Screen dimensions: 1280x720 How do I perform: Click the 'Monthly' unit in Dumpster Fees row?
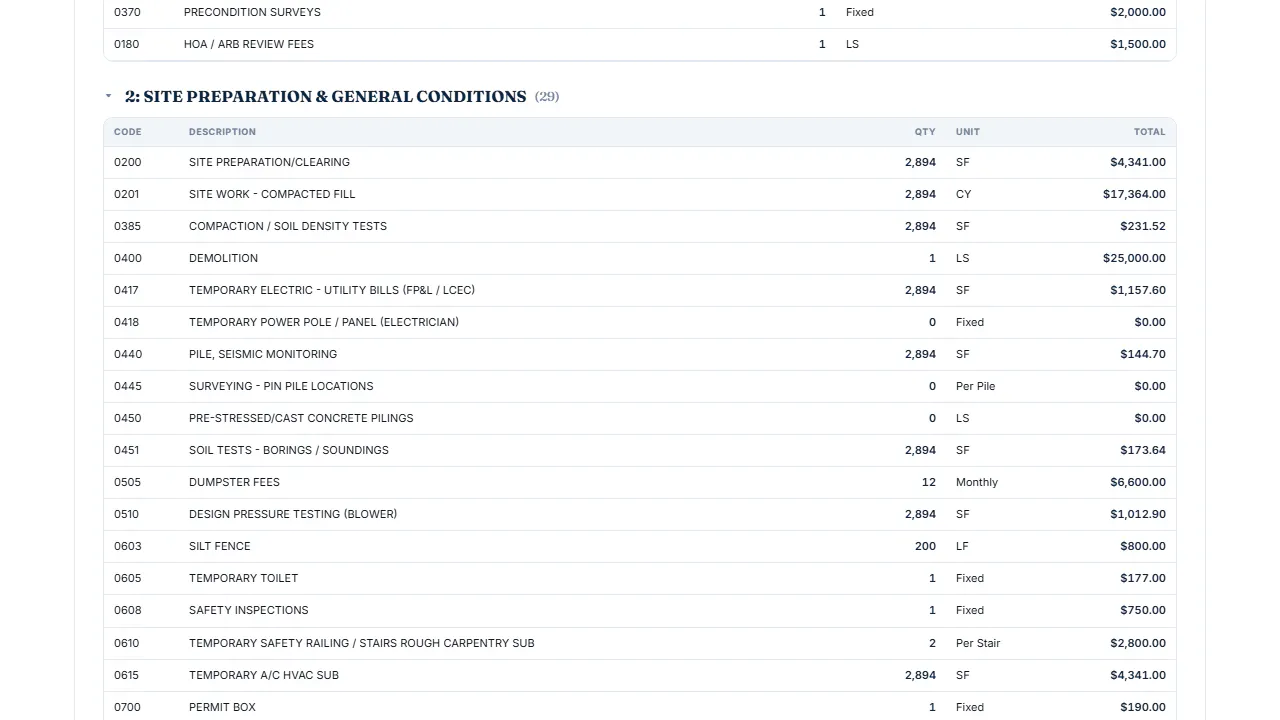pos(977,482)
